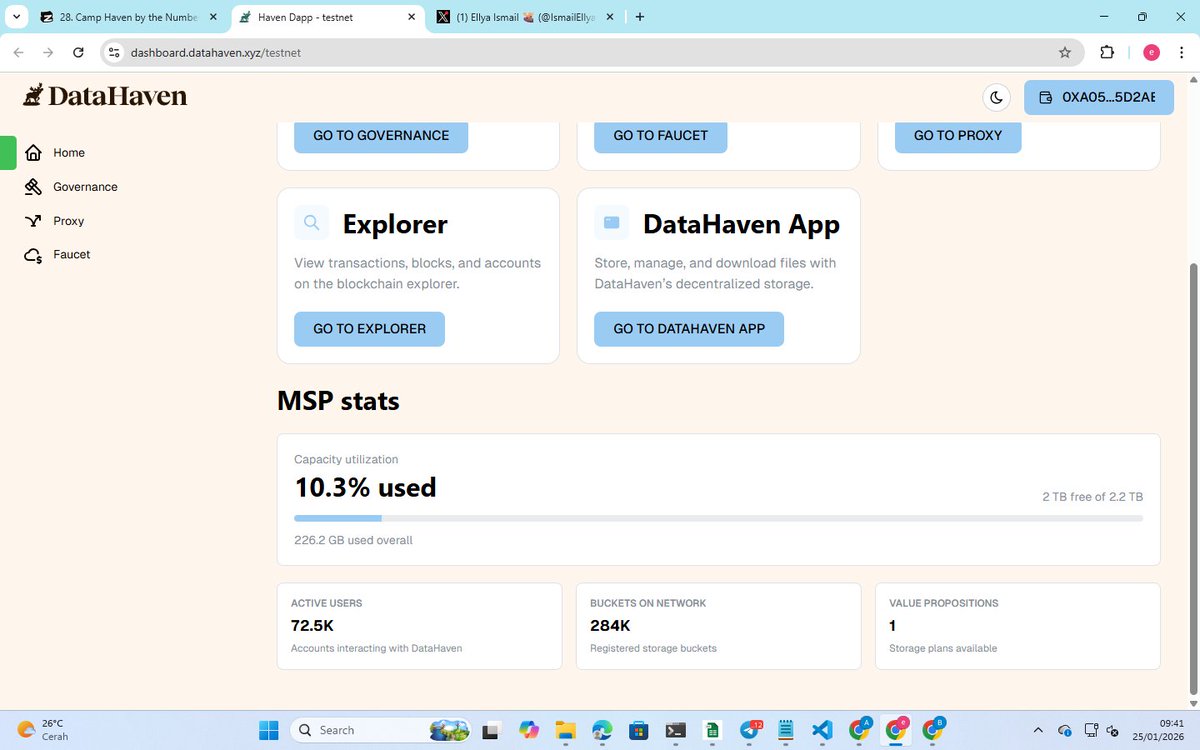Click the browser forward arrow
The height and width of the screenshot is (750, 1200).
[x=48, y=52]
